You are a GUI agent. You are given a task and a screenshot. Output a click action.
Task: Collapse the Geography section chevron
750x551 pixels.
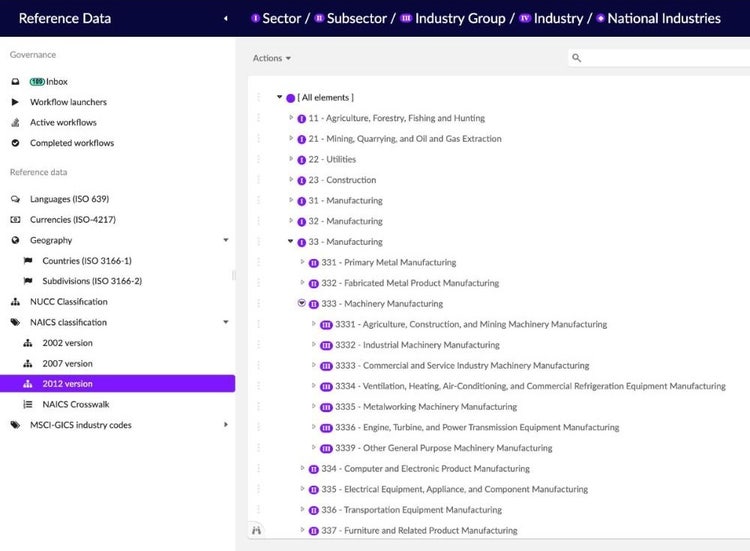226,240
